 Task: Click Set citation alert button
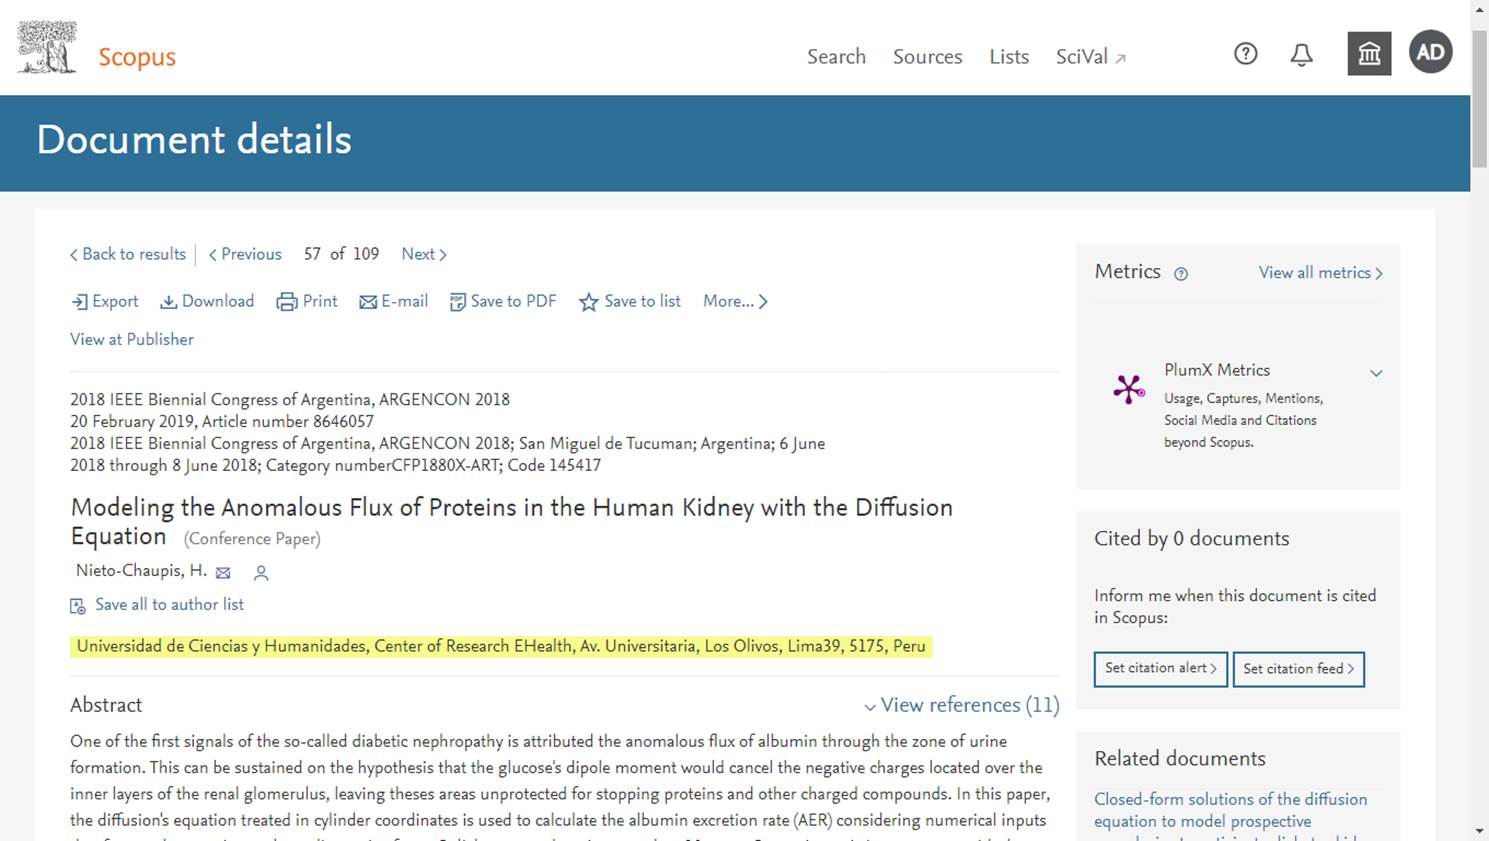click(x=1160, y=669)
